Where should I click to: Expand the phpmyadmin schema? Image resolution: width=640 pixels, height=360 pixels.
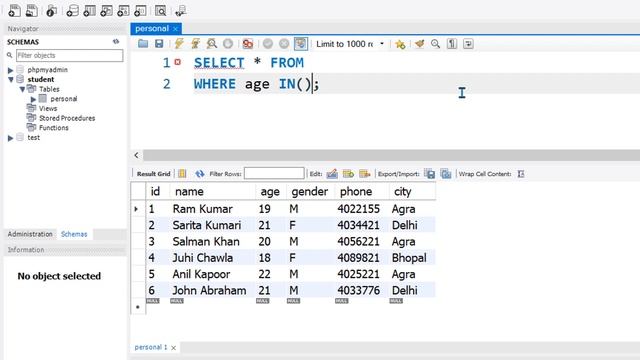click(x=11, y=70)
